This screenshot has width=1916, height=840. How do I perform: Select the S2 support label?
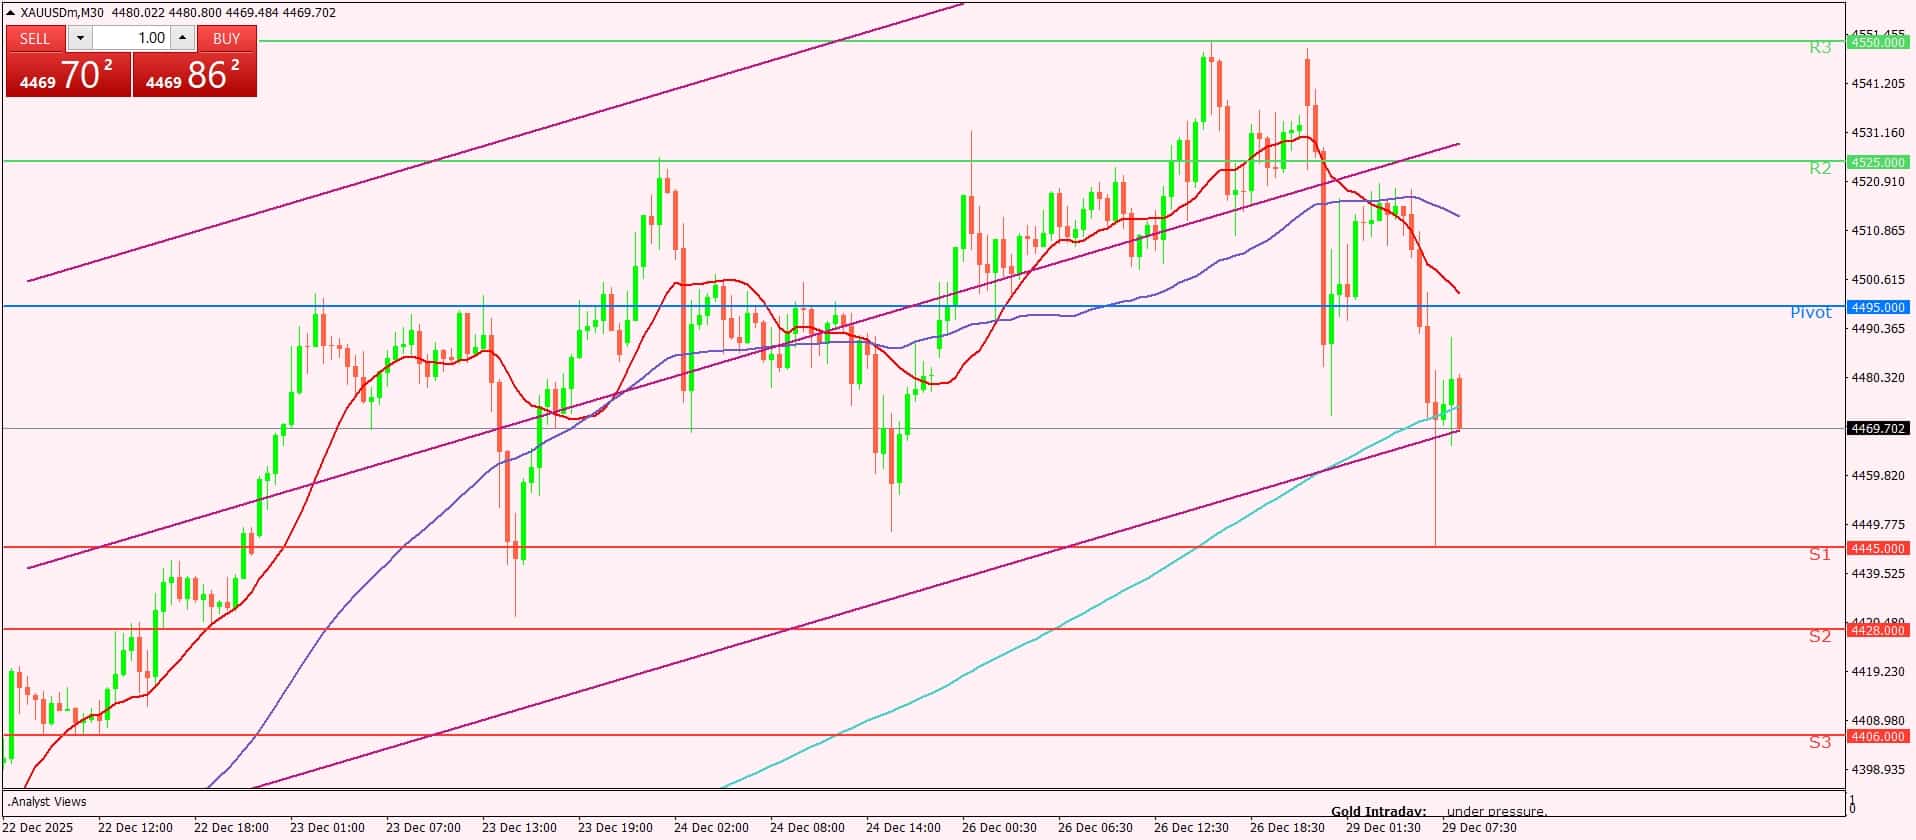coord(1819,636)
